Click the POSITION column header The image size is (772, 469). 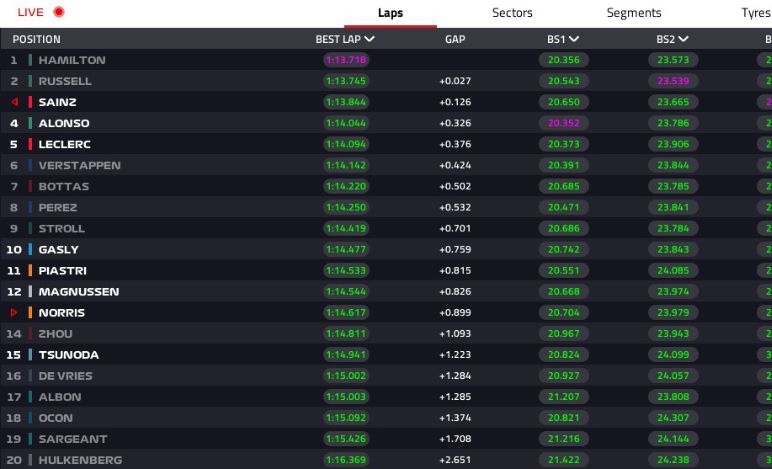tap(37, 39)
